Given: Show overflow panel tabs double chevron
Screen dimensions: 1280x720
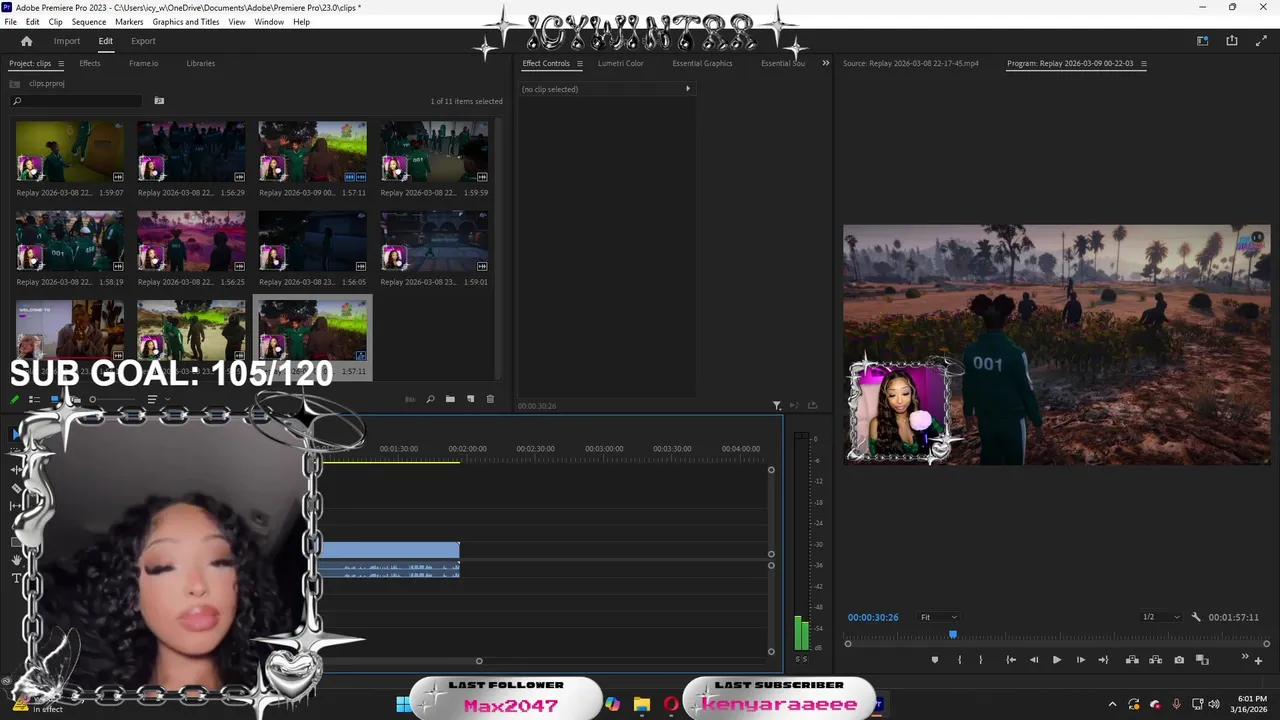Looking at the screenshot, I should pyautogui.click(x=825, y=63).
